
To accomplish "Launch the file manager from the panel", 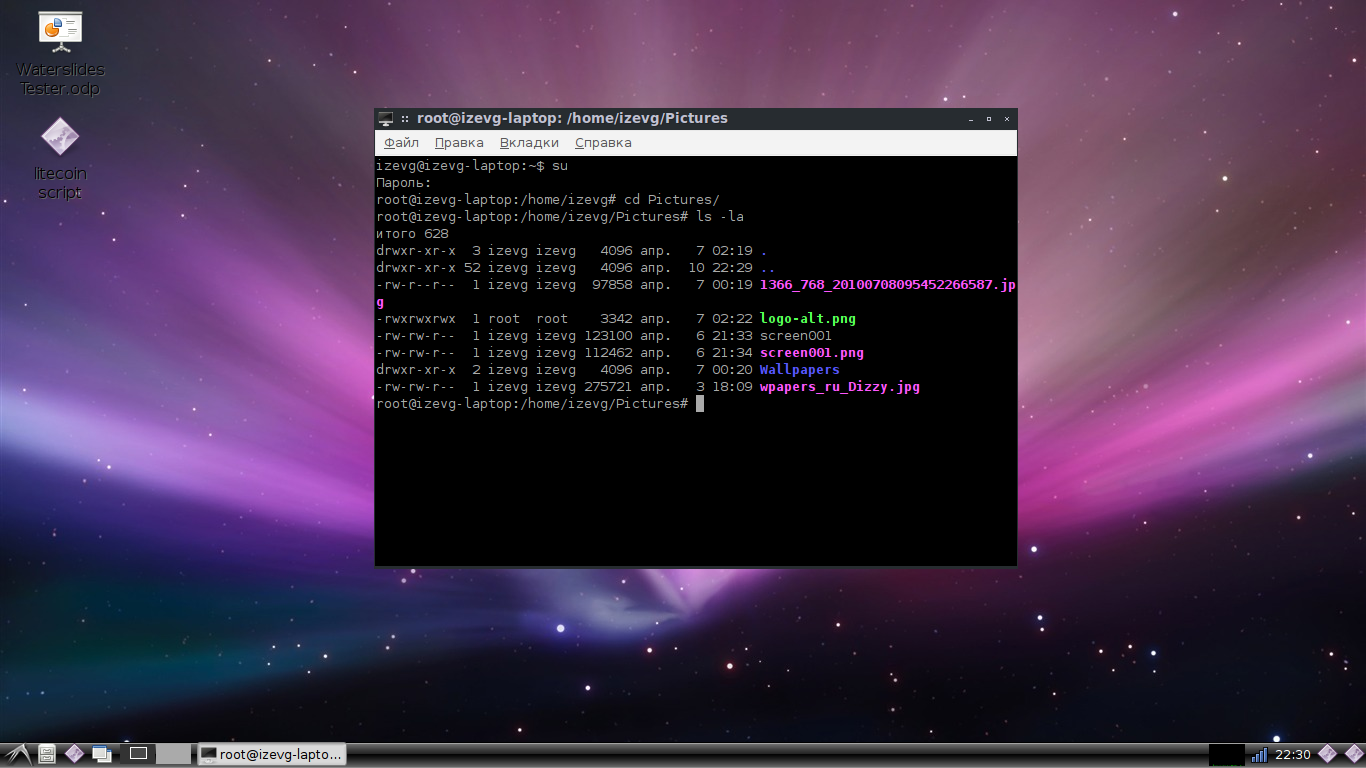I will point(46,754).
